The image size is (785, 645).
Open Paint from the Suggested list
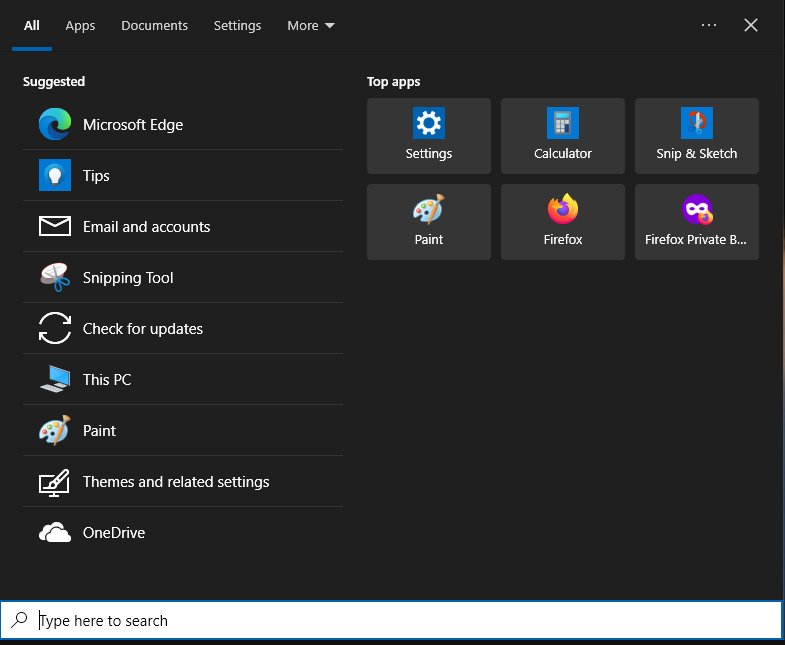(x=99, y=431)
